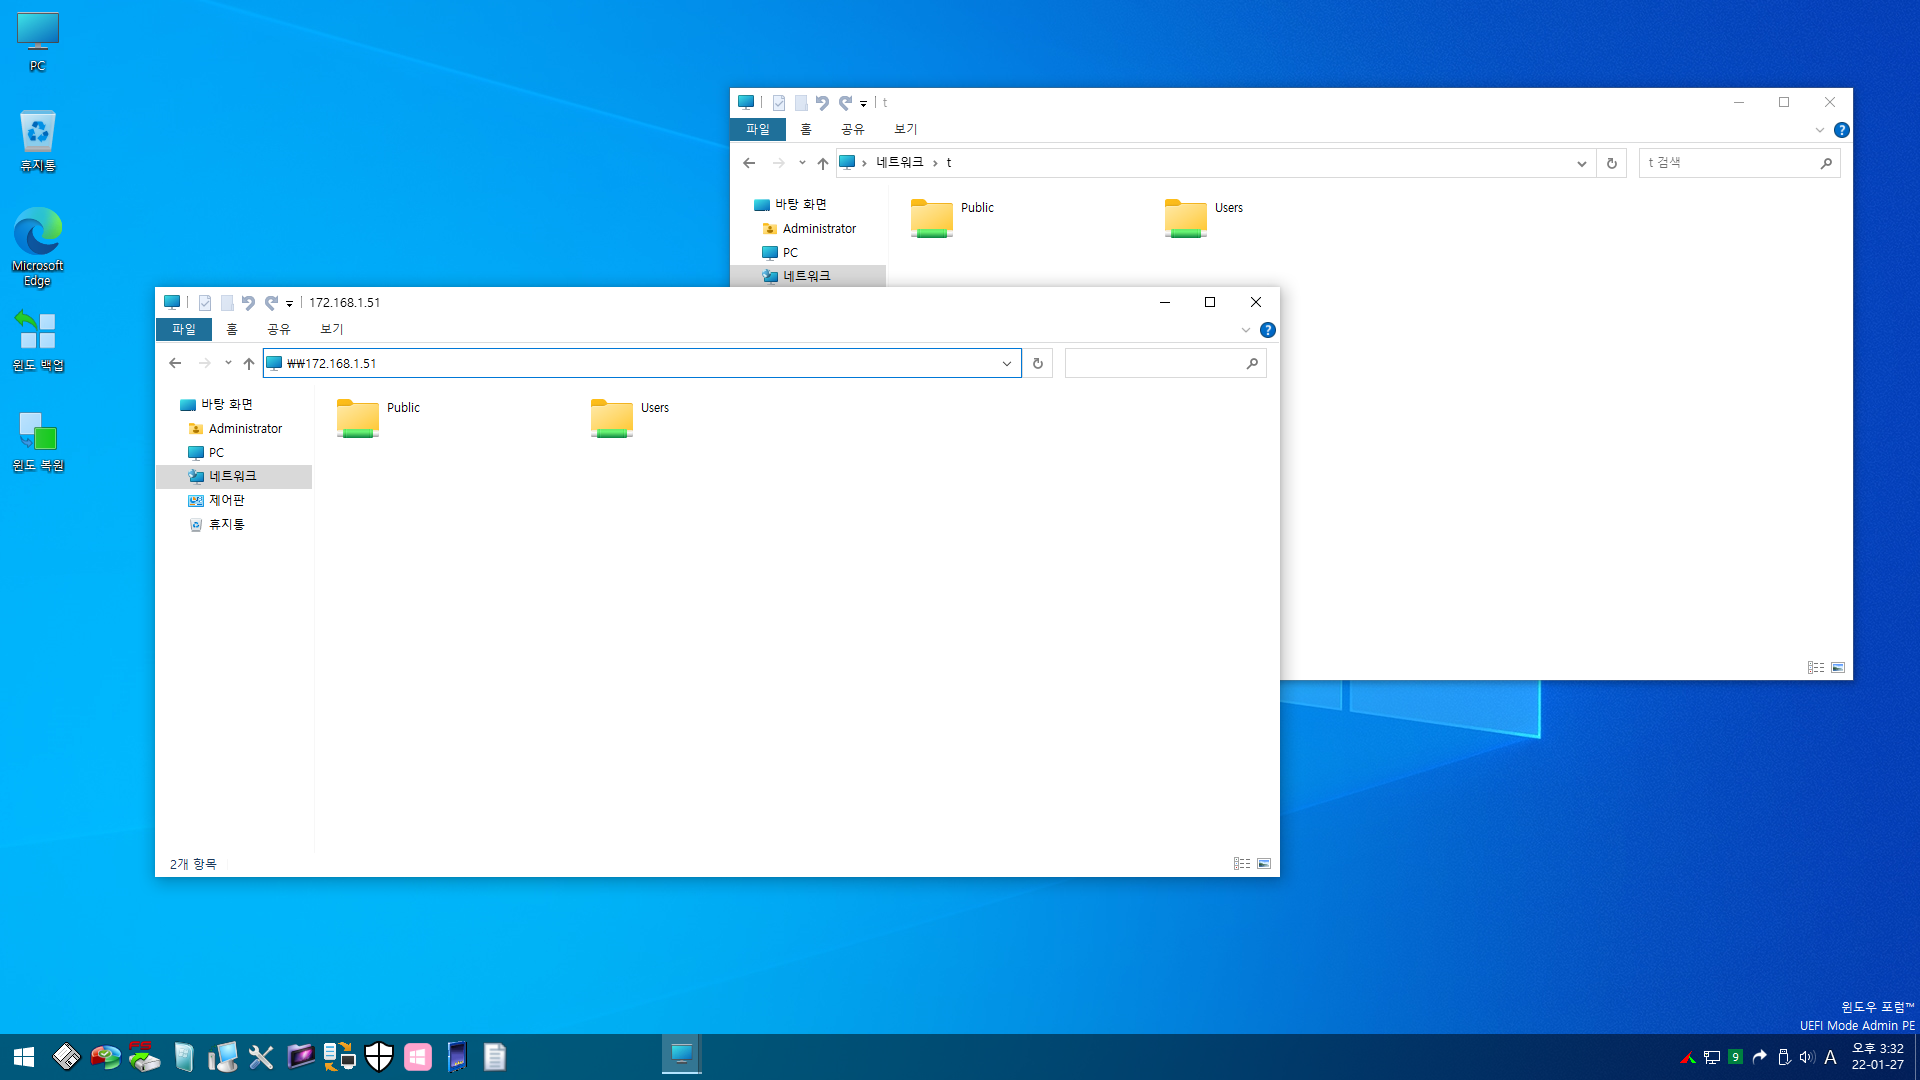Click search magnifier in 172.168.1.51 window
This screenshot has height=1080, width=1920.
[1252, 363]
